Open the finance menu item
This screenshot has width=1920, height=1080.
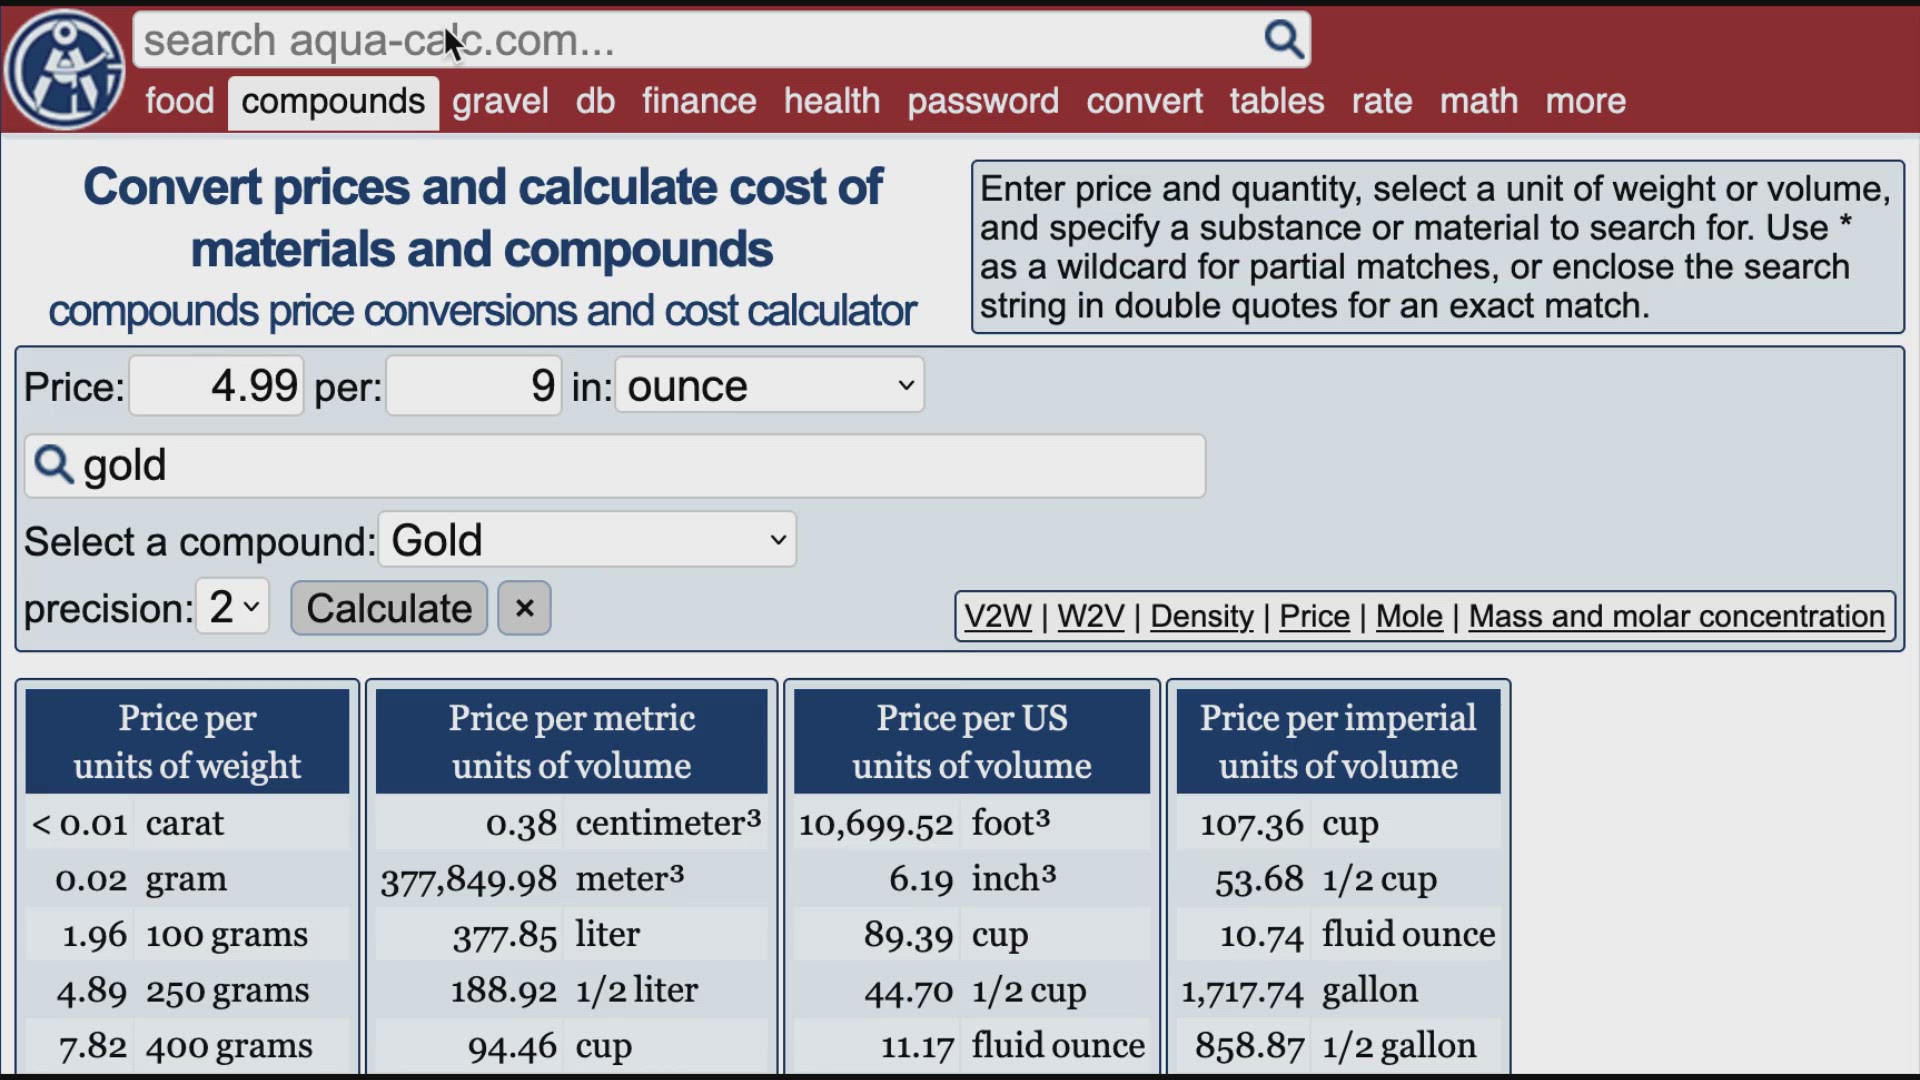point(698,101)
